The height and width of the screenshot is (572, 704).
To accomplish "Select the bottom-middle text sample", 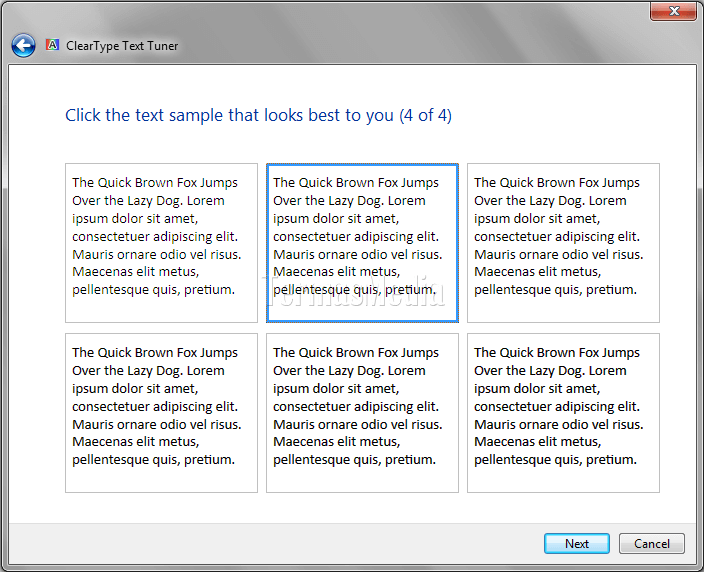I will (362, 413).
